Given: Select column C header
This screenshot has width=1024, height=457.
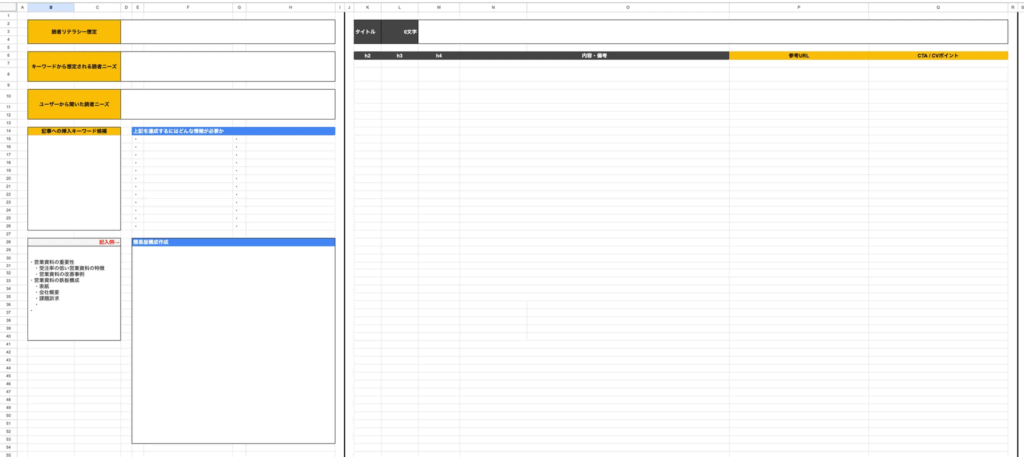Looking at the screenshot, I should 97,7.
